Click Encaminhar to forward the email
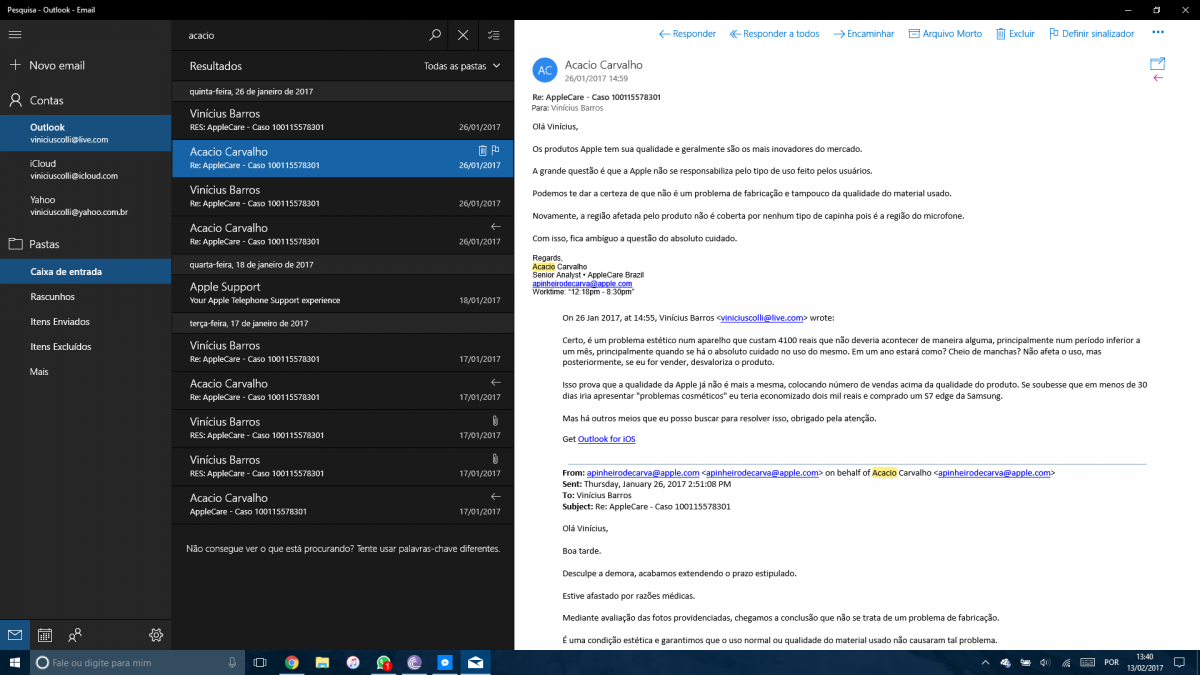The height and width of the screenshot is (675, 1200). tap(864, 34)
